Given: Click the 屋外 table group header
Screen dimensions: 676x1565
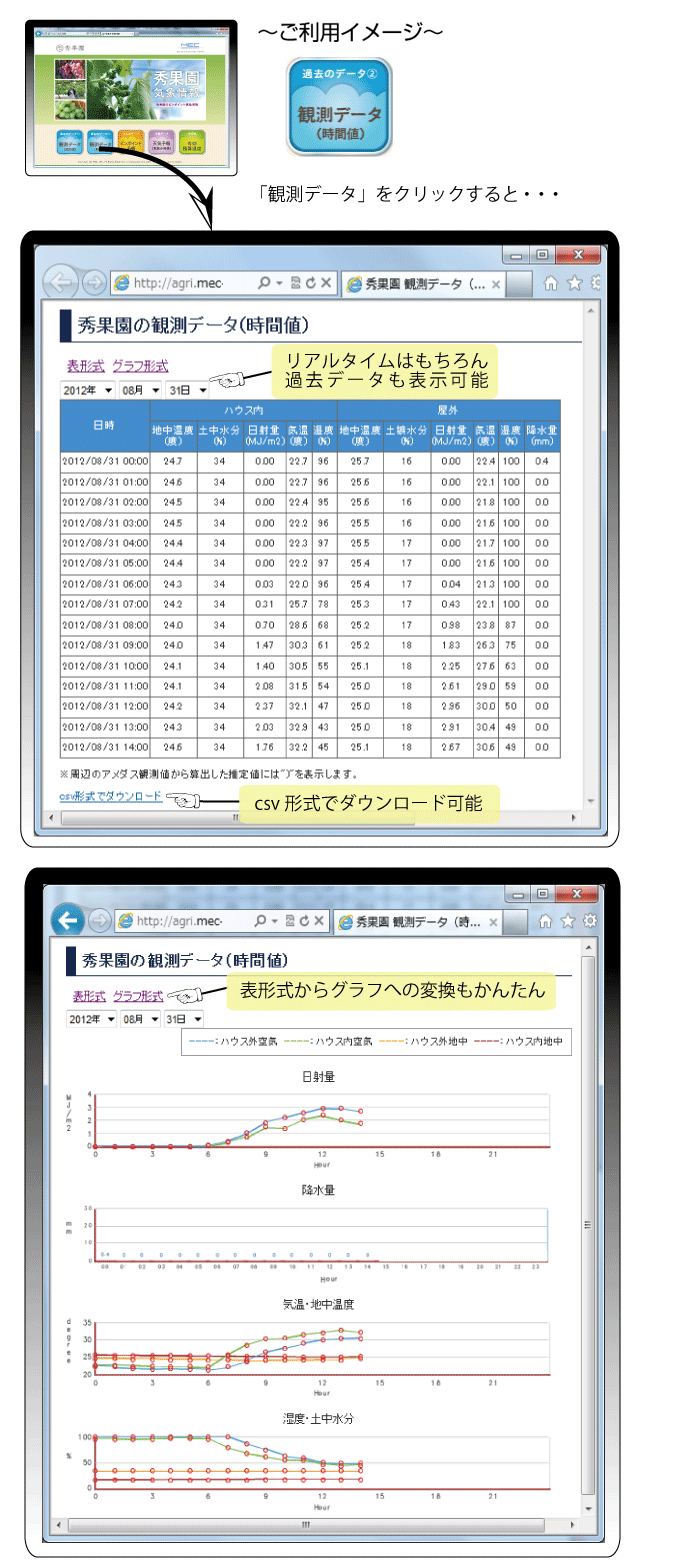Looking at the screenshot, I should coord(448,410).
